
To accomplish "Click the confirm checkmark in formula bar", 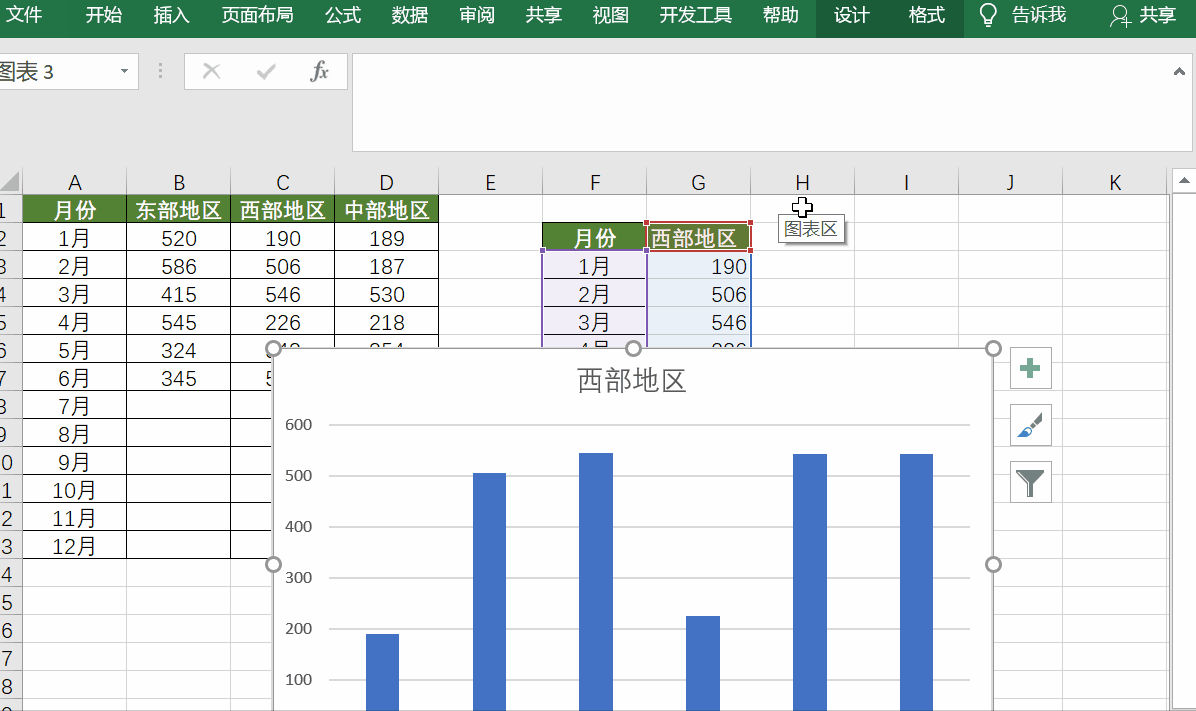I will coord(265,71).
